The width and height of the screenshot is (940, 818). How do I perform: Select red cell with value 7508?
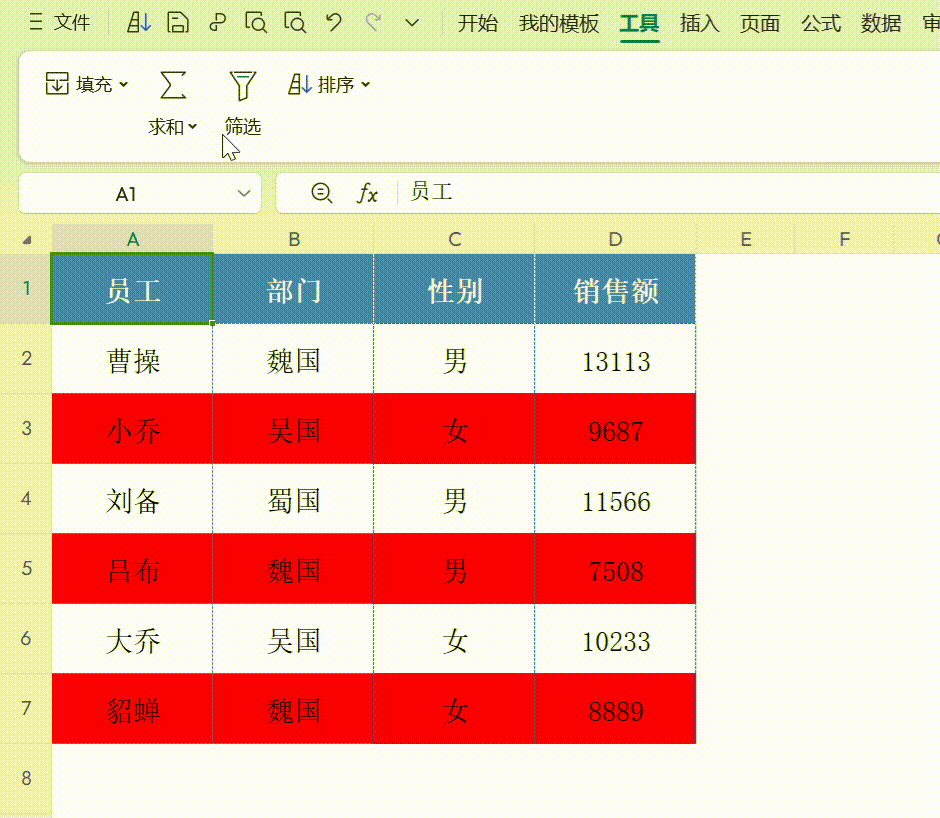coord(615,569)
